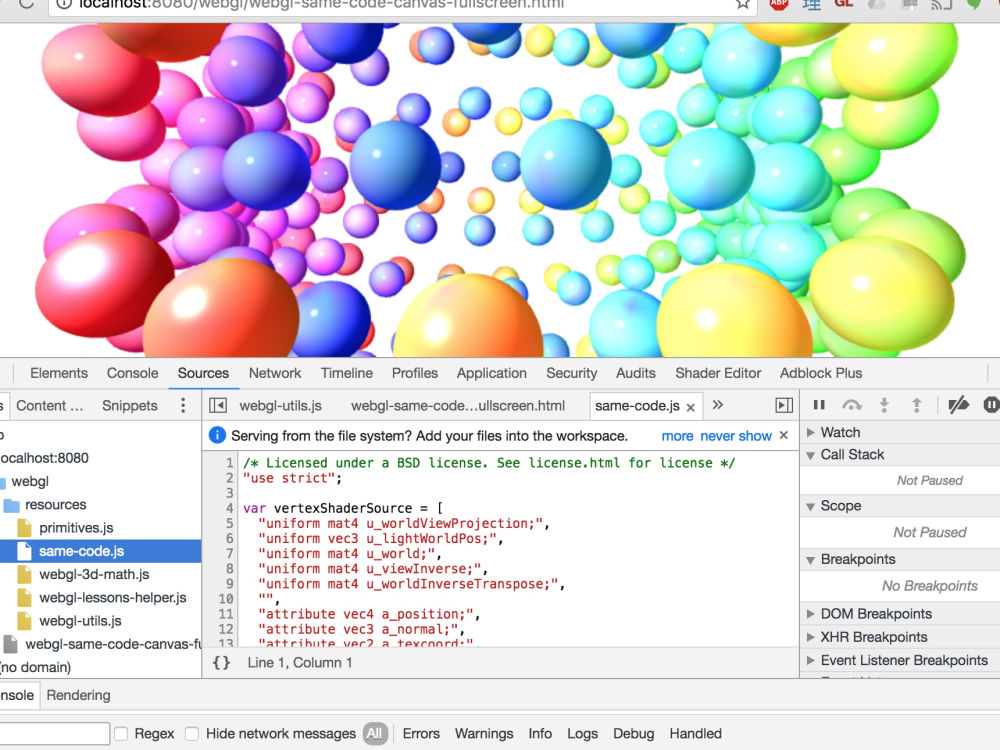
Task: Open the Audits tab
Action: (635, 373)
